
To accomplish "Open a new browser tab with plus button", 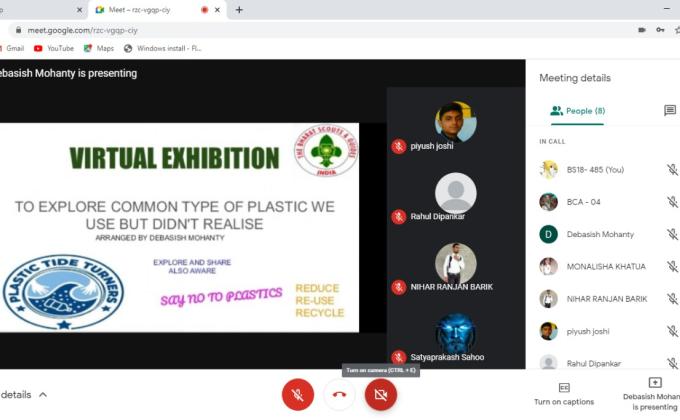I will click(239, 10).
